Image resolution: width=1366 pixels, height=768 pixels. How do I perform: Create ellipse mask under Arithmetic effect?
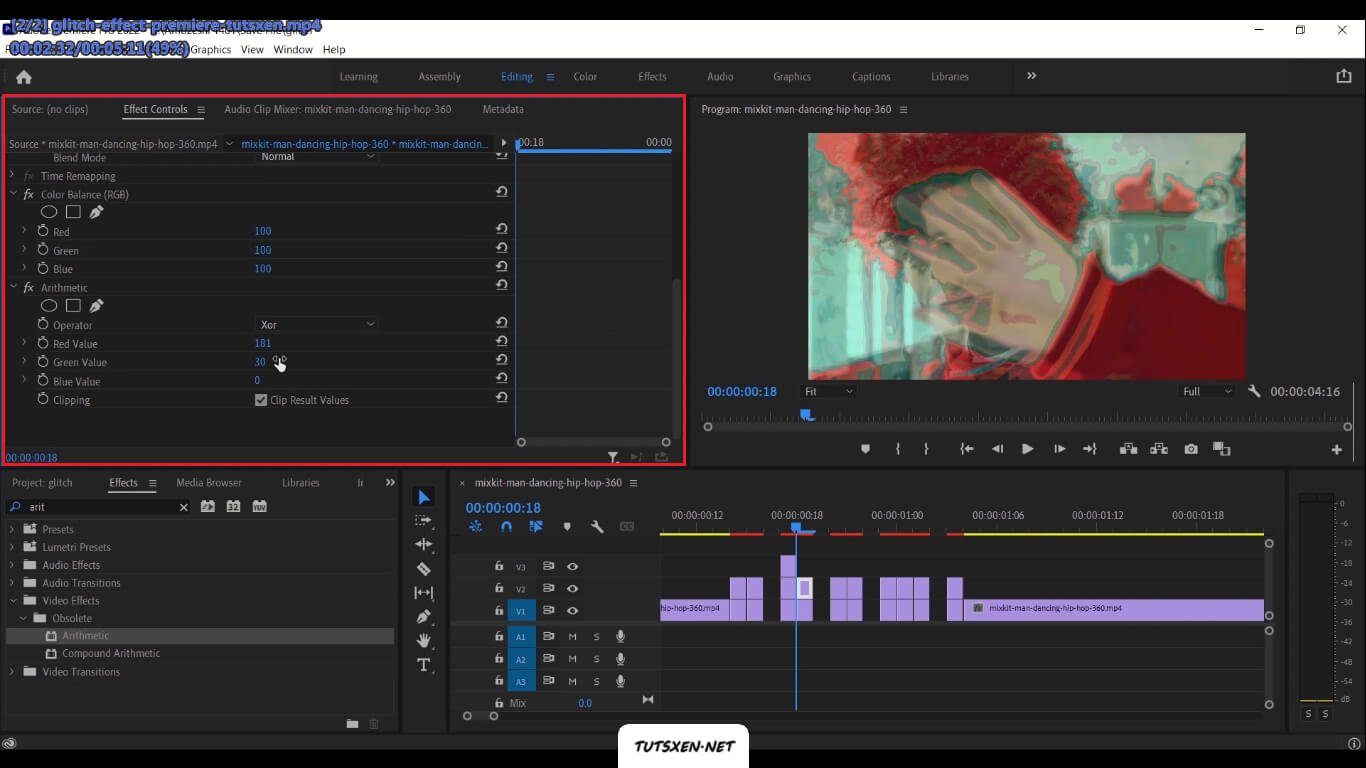48,306
